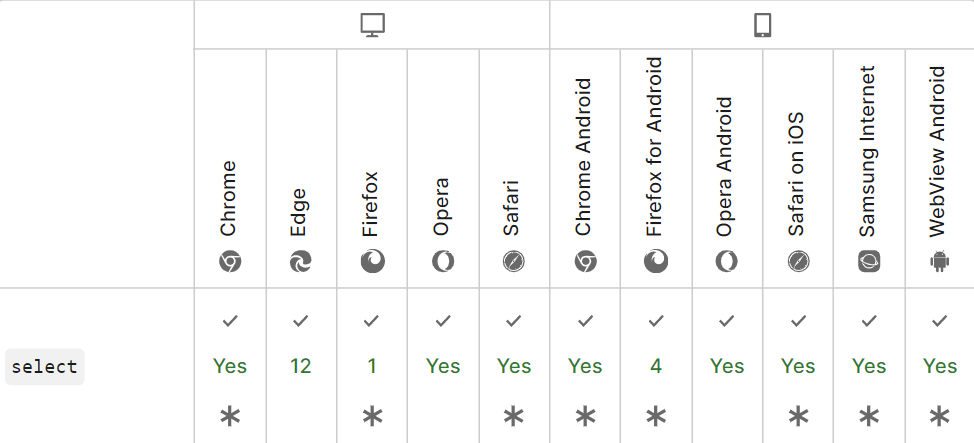The image size is (974, 443).
Task: Open Edge version 12 support cell
Action: tap(301, 366)
